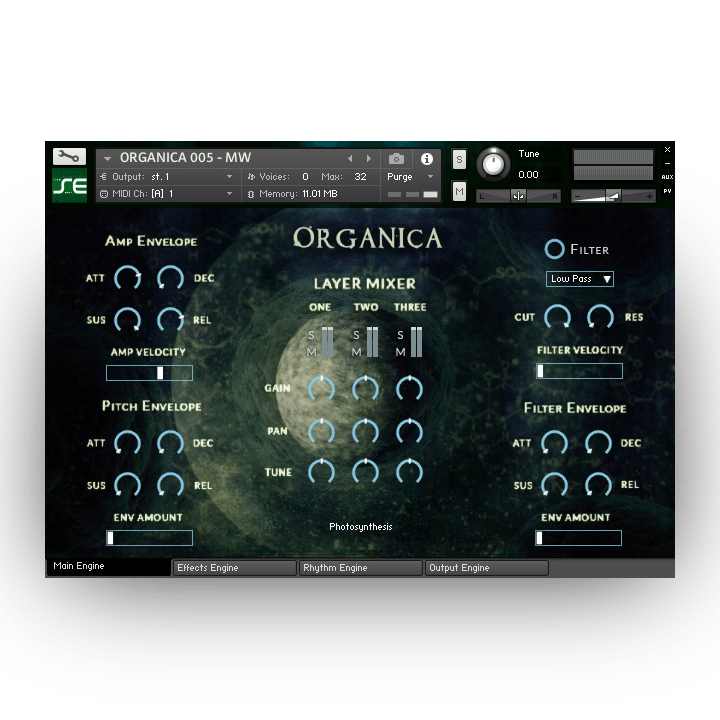Expand the Purge dropdown menu

pyautogui.click(x=412, y=177)
